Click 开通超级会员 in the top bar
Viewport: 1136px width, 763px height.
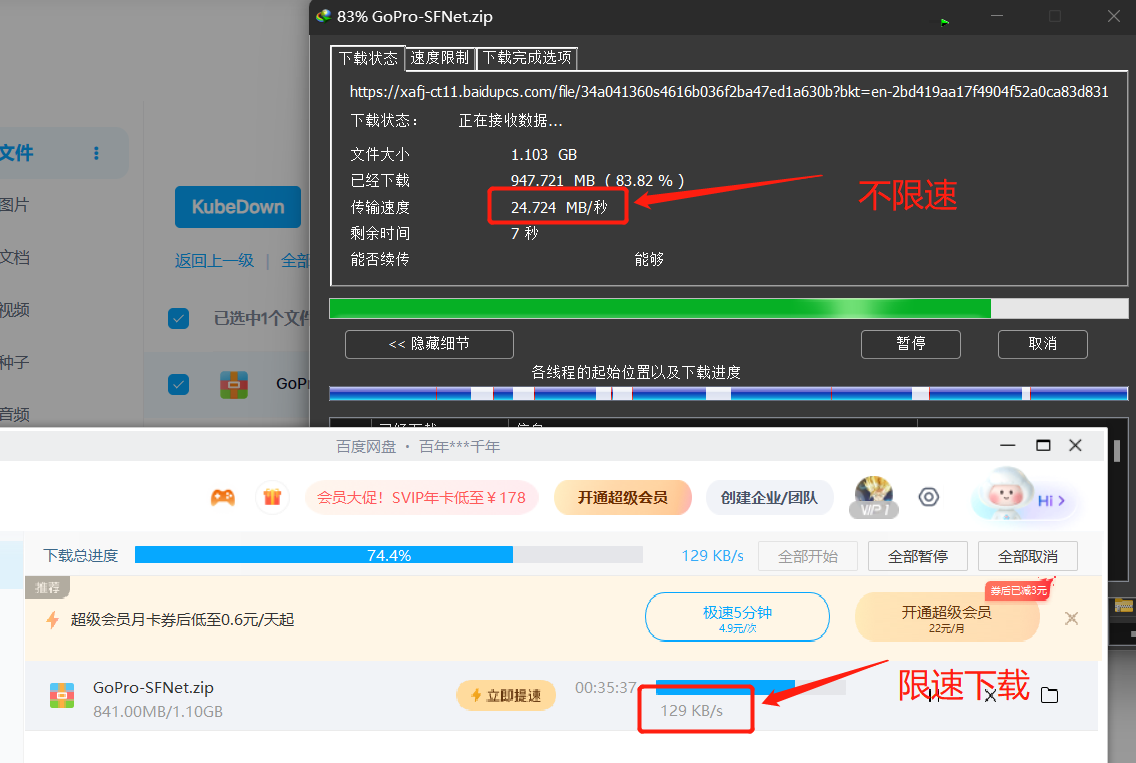click(622, 498)
